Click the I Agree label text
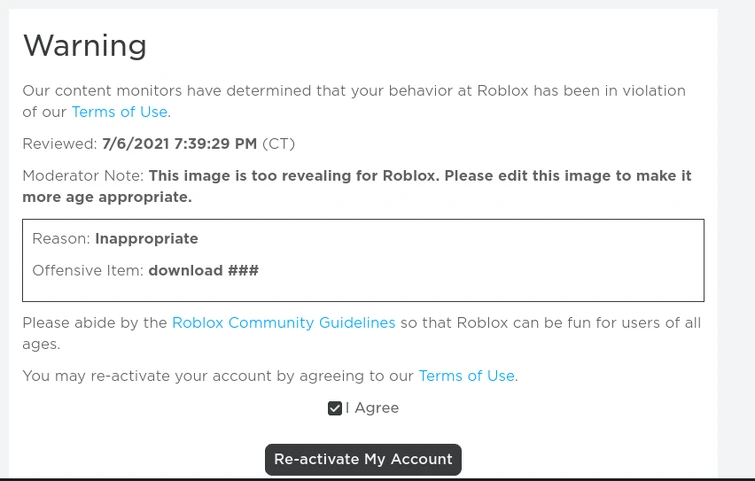Image resolution: width=755 pixels, height=481 pixels. [x=372, y=408]
